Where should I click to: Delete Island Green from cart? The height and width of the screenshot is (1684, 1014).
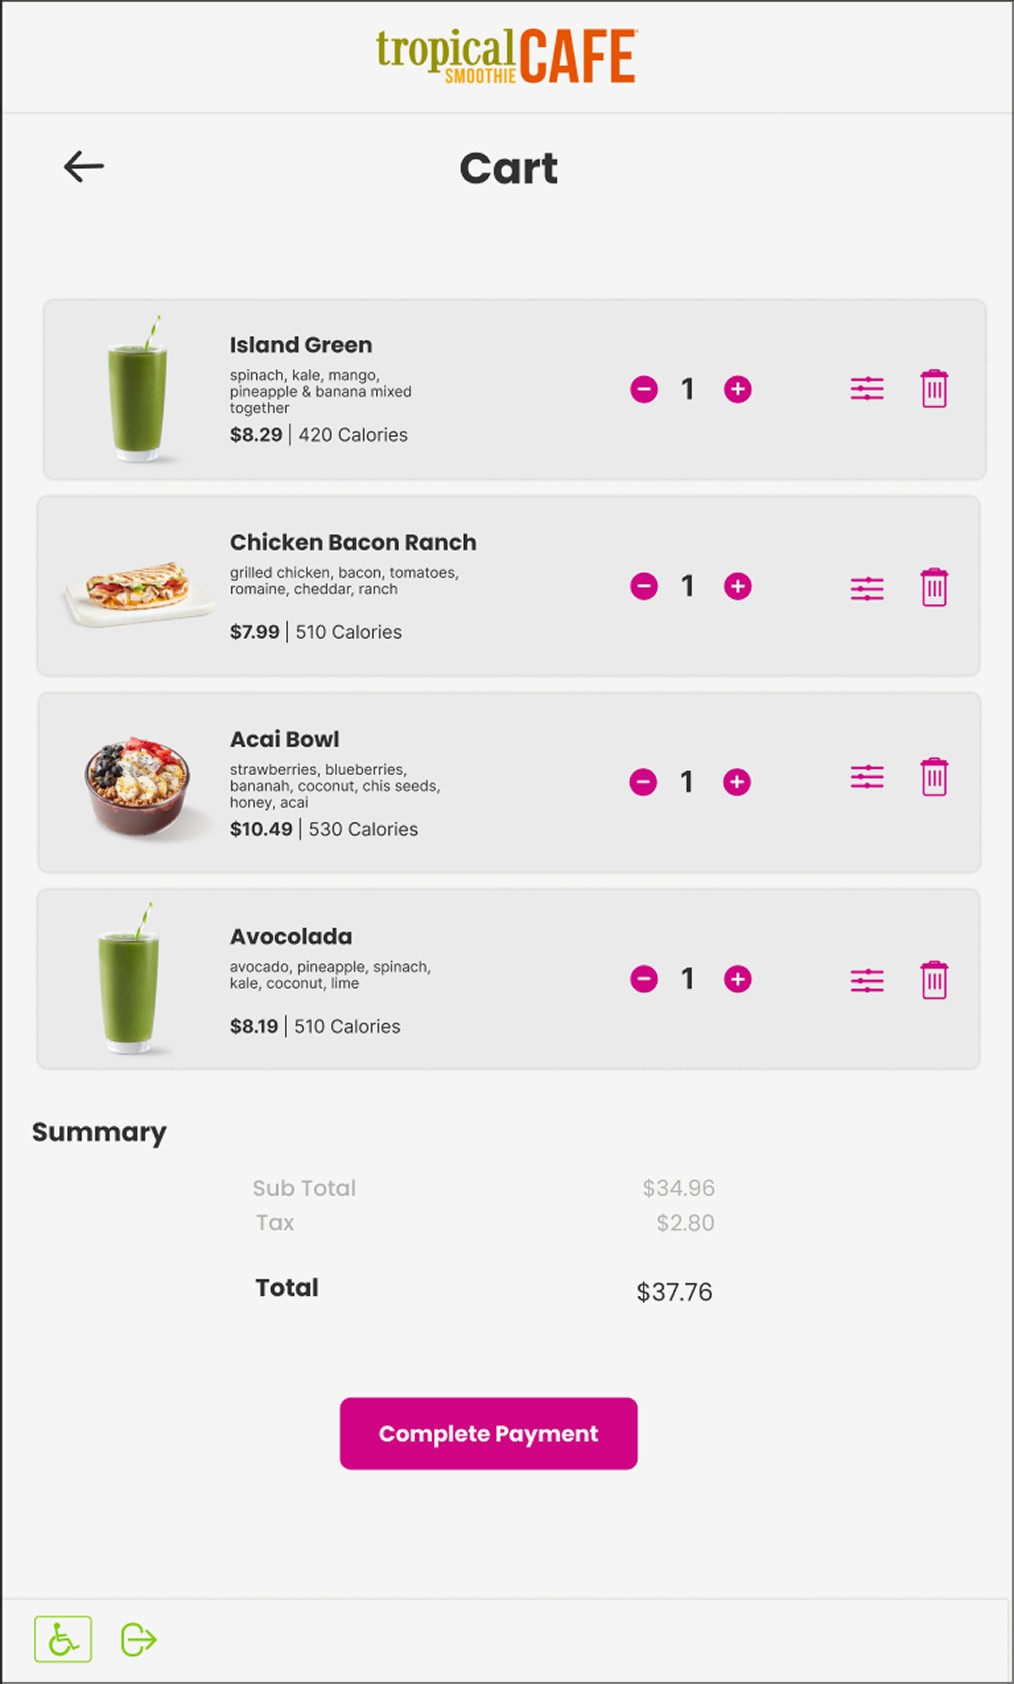tap(934, 388)
